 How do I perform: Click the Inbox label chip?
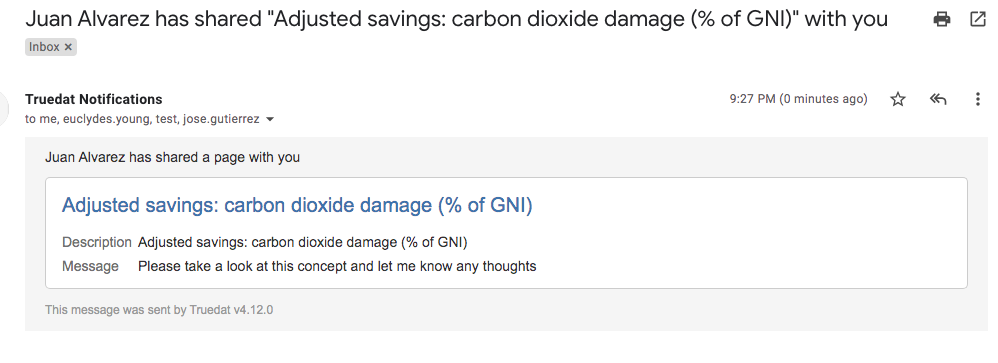[x=51, y=47]
